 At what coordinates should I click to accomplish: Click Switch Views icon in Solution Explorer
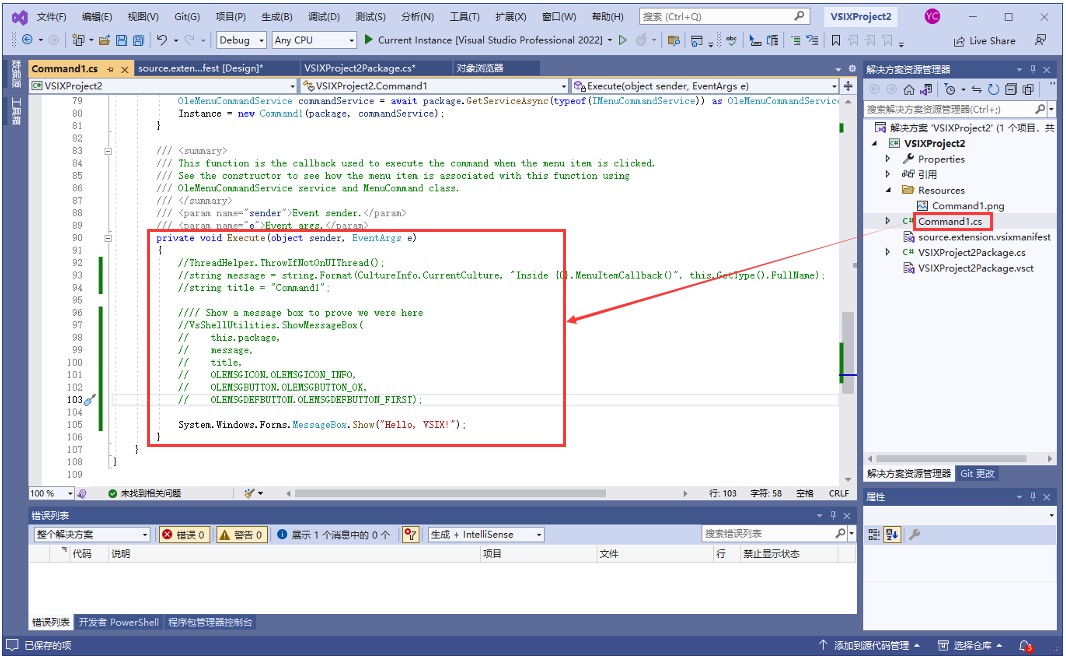point(926,89)
